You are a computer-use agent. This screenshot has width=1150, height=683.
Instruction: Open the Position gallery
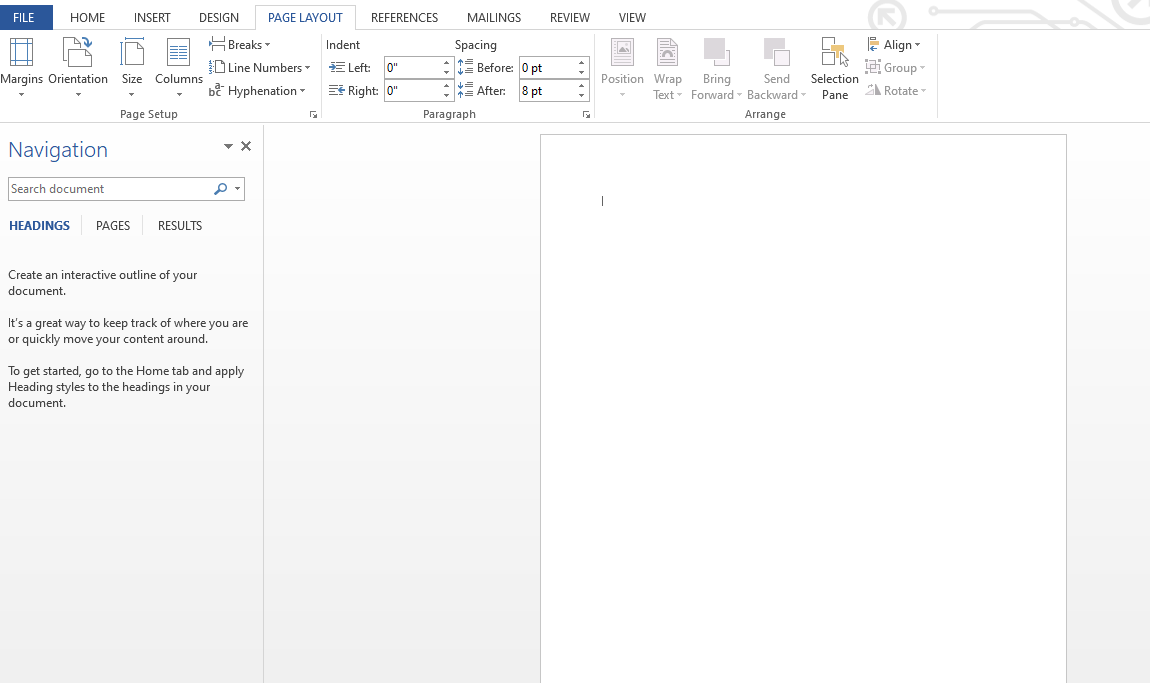click(x=622, y=67)
